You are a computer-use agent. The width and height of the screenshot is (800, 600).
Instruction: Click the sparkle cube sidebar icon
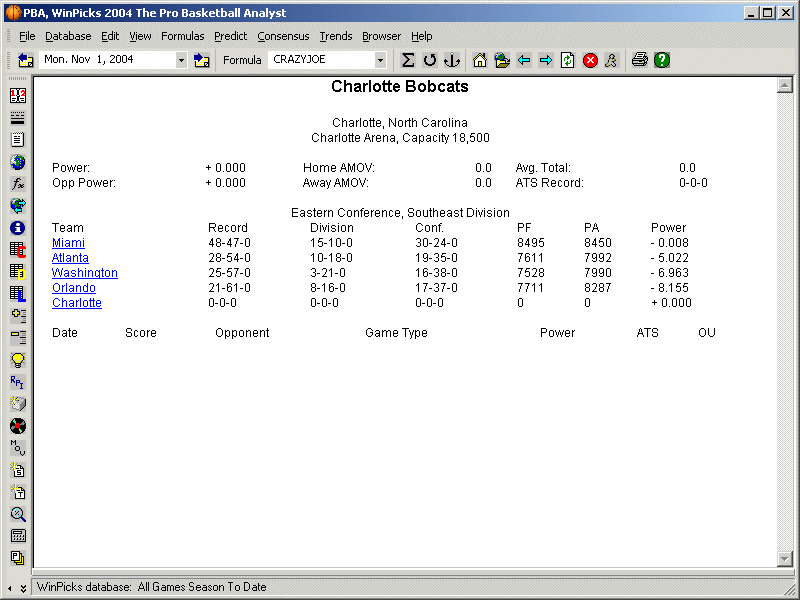coord(18,404)
